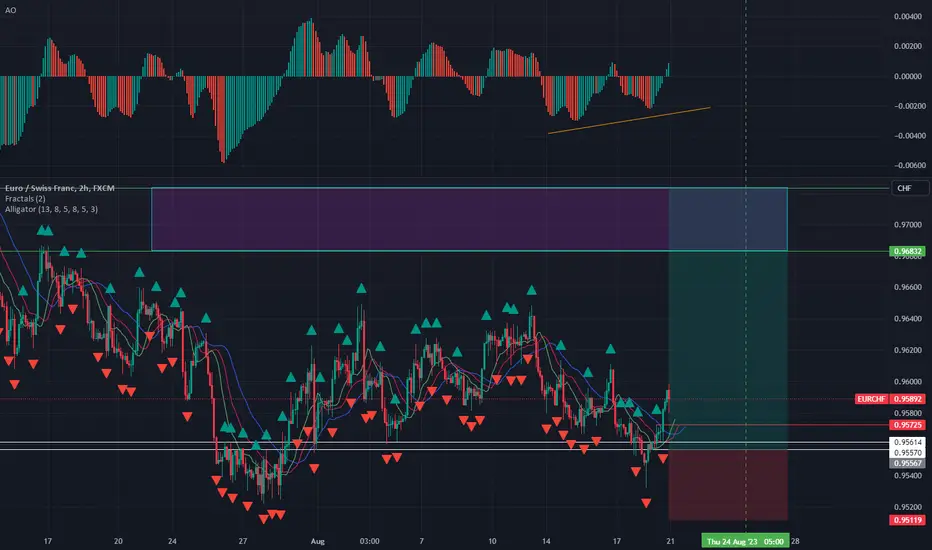
Task: Select the white horizontal line at 0.95570
Action: (x=445, y=450)
